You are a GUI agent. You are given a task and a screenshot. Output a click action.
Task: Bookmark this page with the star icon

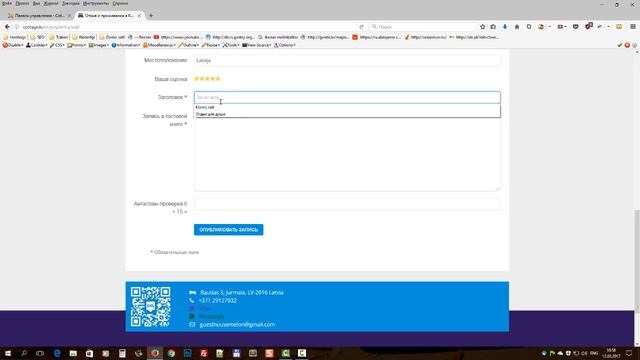482,27
